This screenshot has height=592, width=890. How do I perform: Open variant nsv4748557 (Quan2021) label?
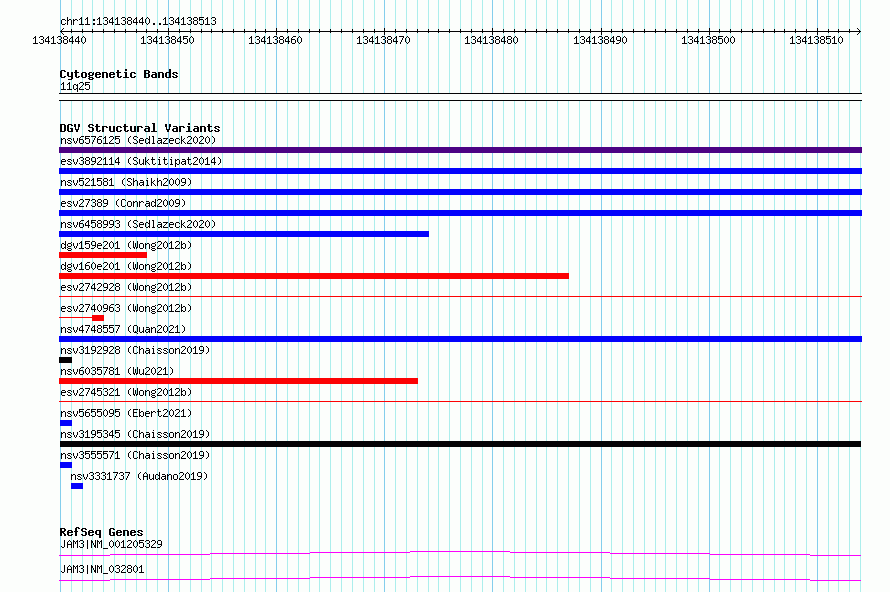pos(123,329)
